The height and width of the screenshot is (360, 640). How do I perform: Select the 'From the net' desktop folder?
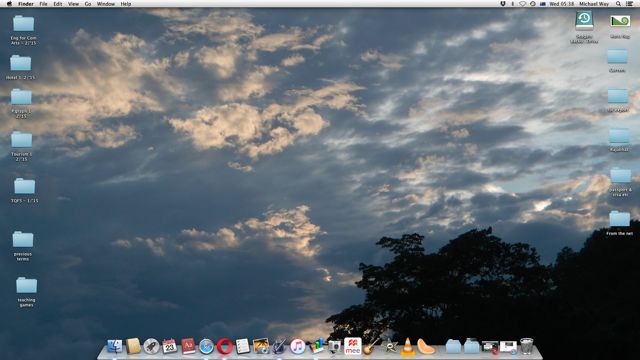click(x=620, y=219)
